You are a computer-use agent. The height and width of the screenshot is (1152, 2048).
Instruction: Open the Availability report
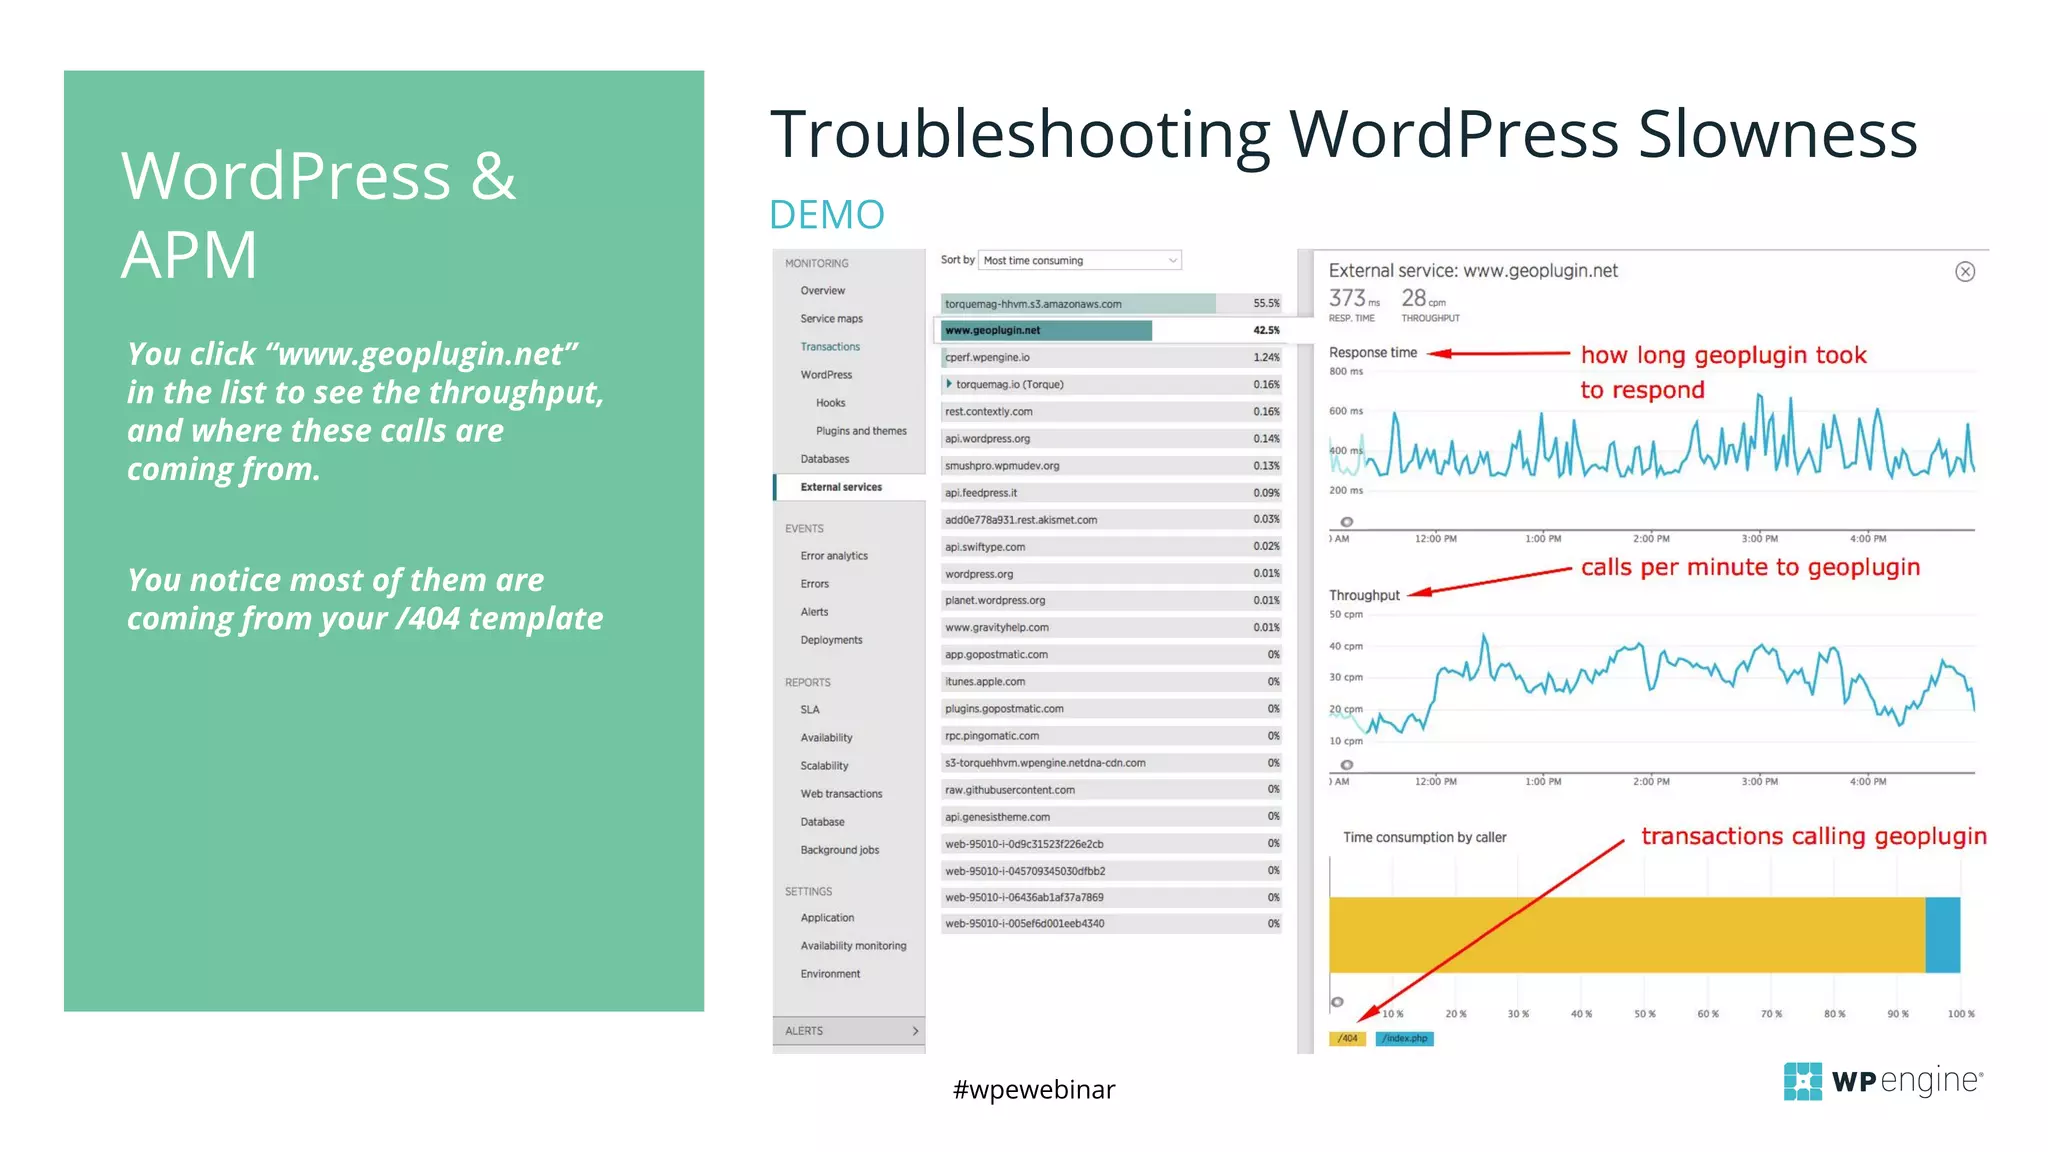coord(826,738)
